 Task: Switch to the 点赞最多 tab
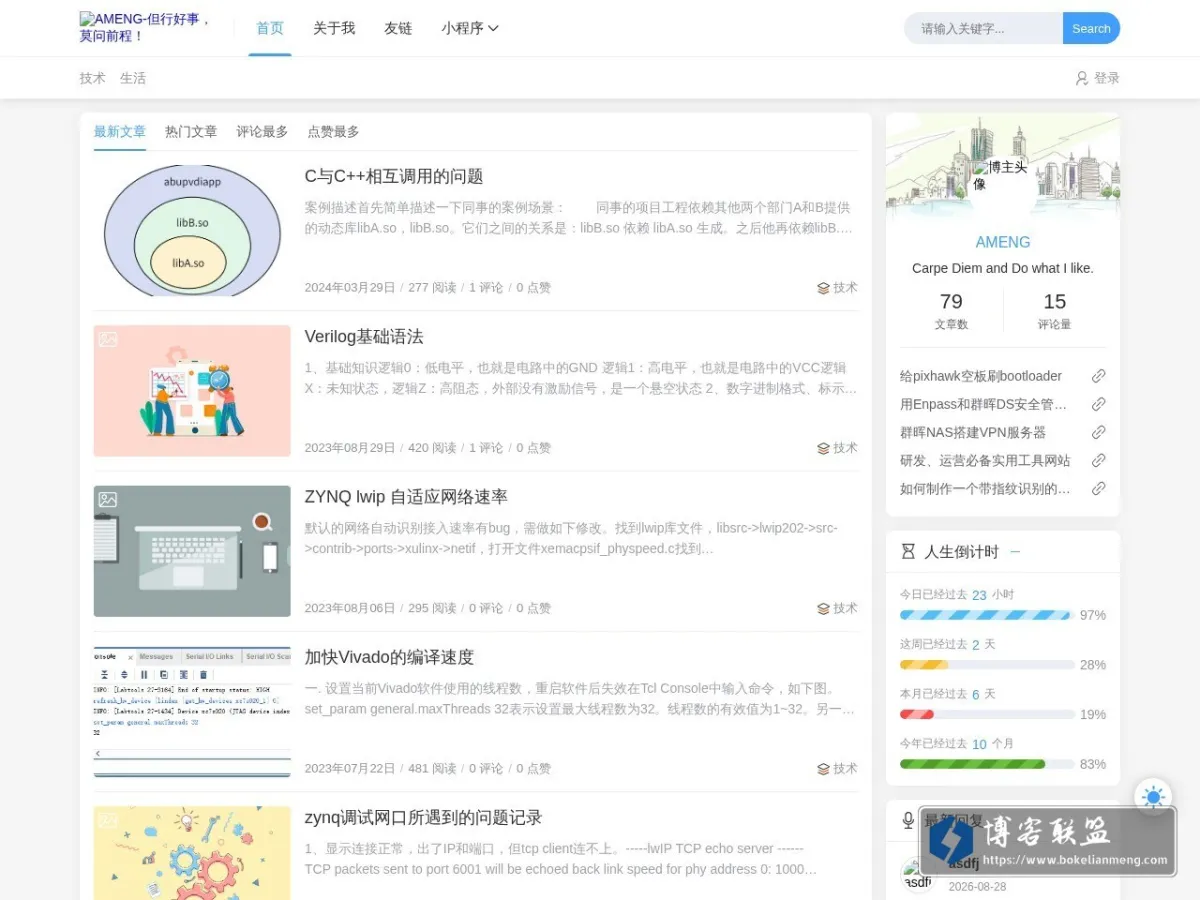point(333,132)
